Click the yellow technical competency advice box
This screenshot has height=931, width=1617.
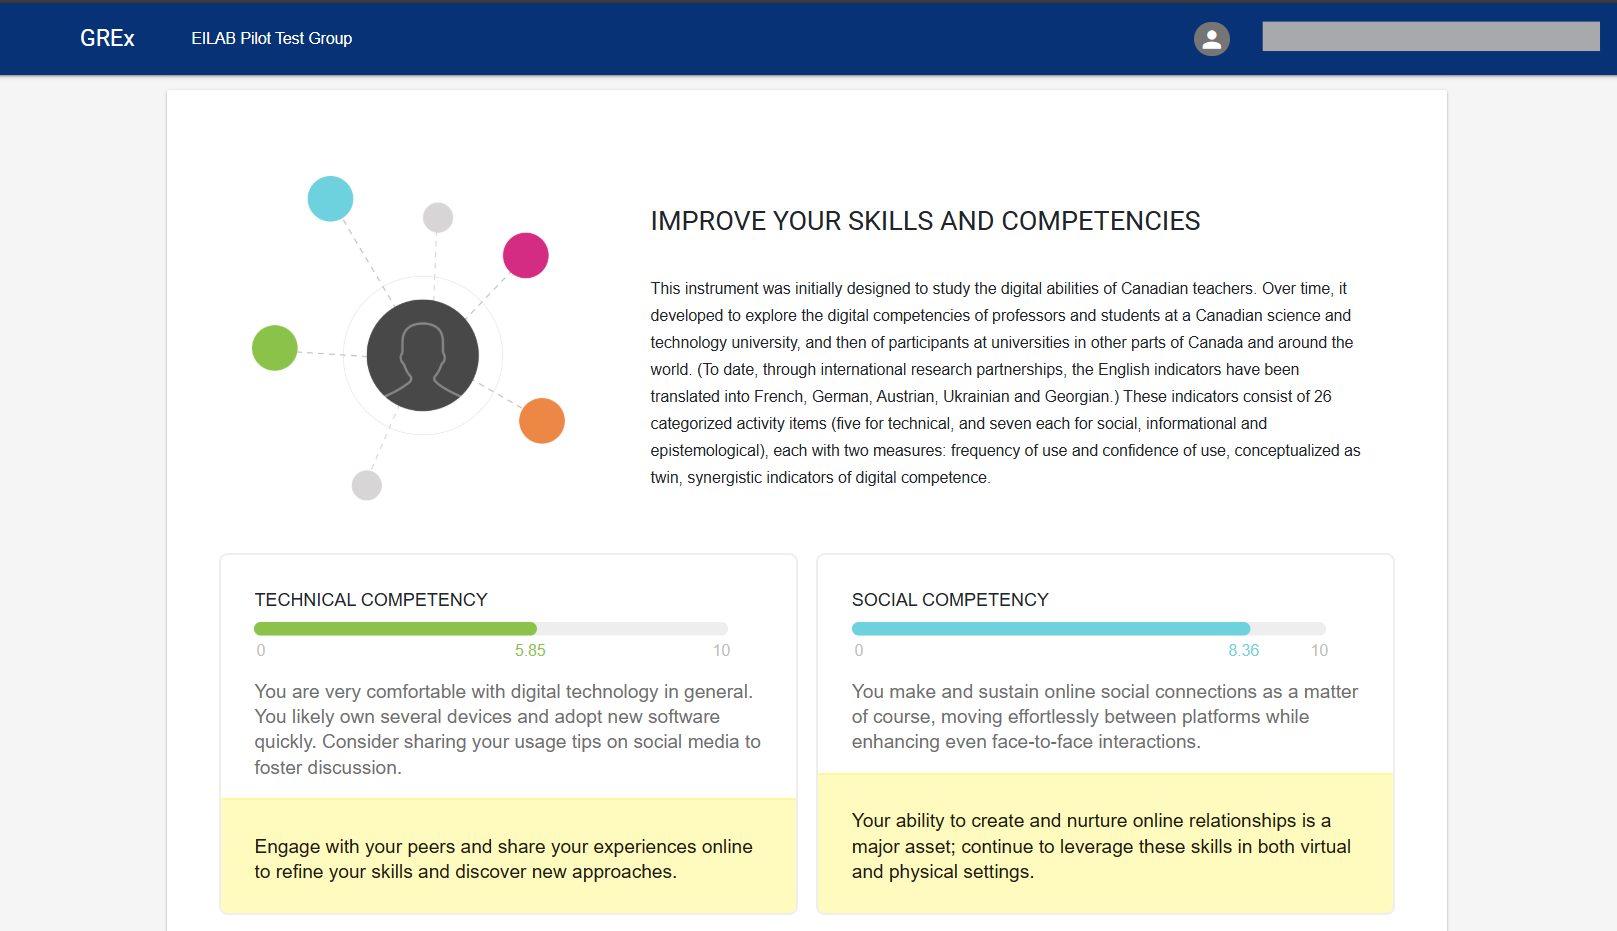click(x=508, y=857)
